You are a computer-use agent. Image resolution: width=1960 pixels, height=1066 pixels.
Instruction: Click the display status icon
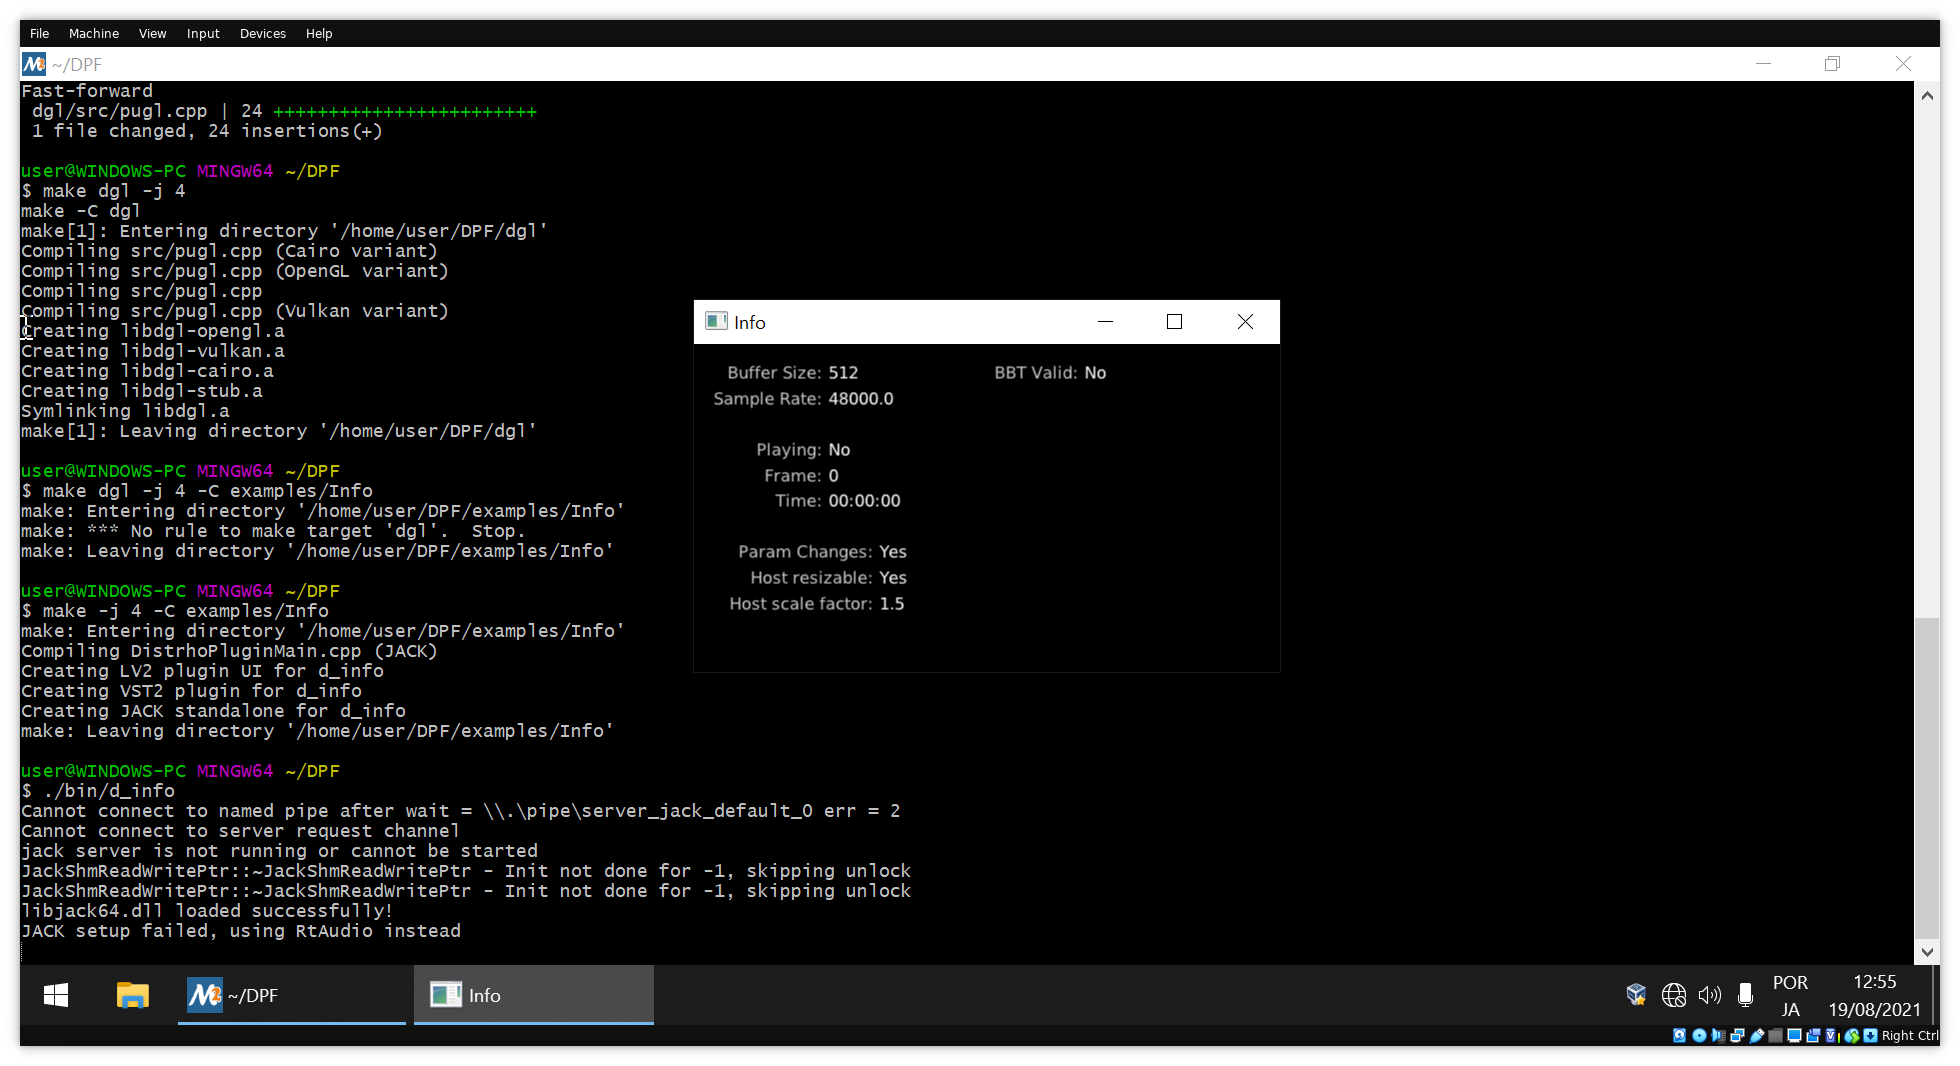coord(1794,1036)
